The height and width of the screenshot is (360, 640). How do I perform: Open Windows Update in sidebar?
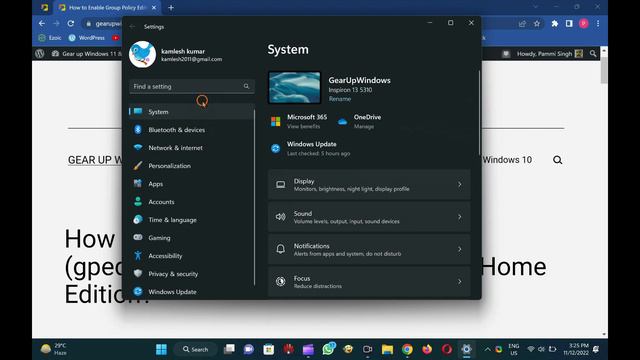coord(191,291)
